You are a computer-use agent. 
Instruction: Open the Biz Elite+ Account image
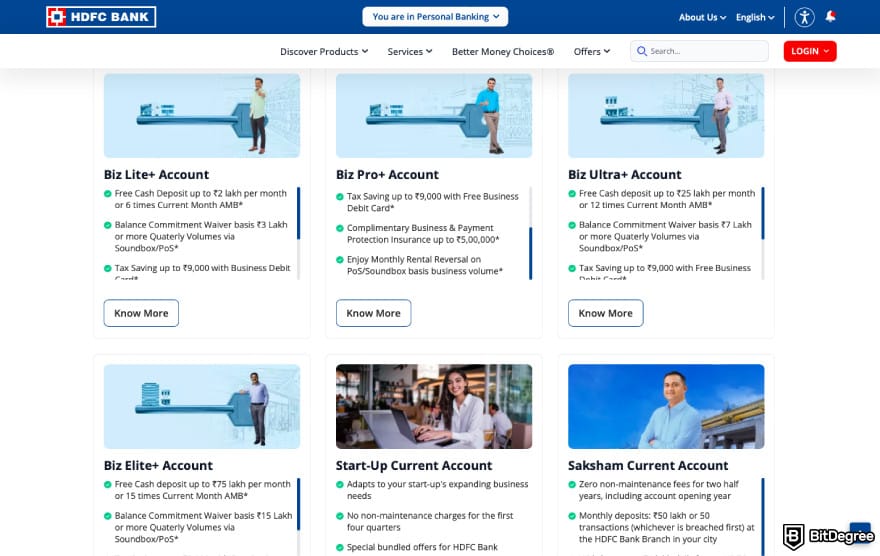tap(202, 406)
